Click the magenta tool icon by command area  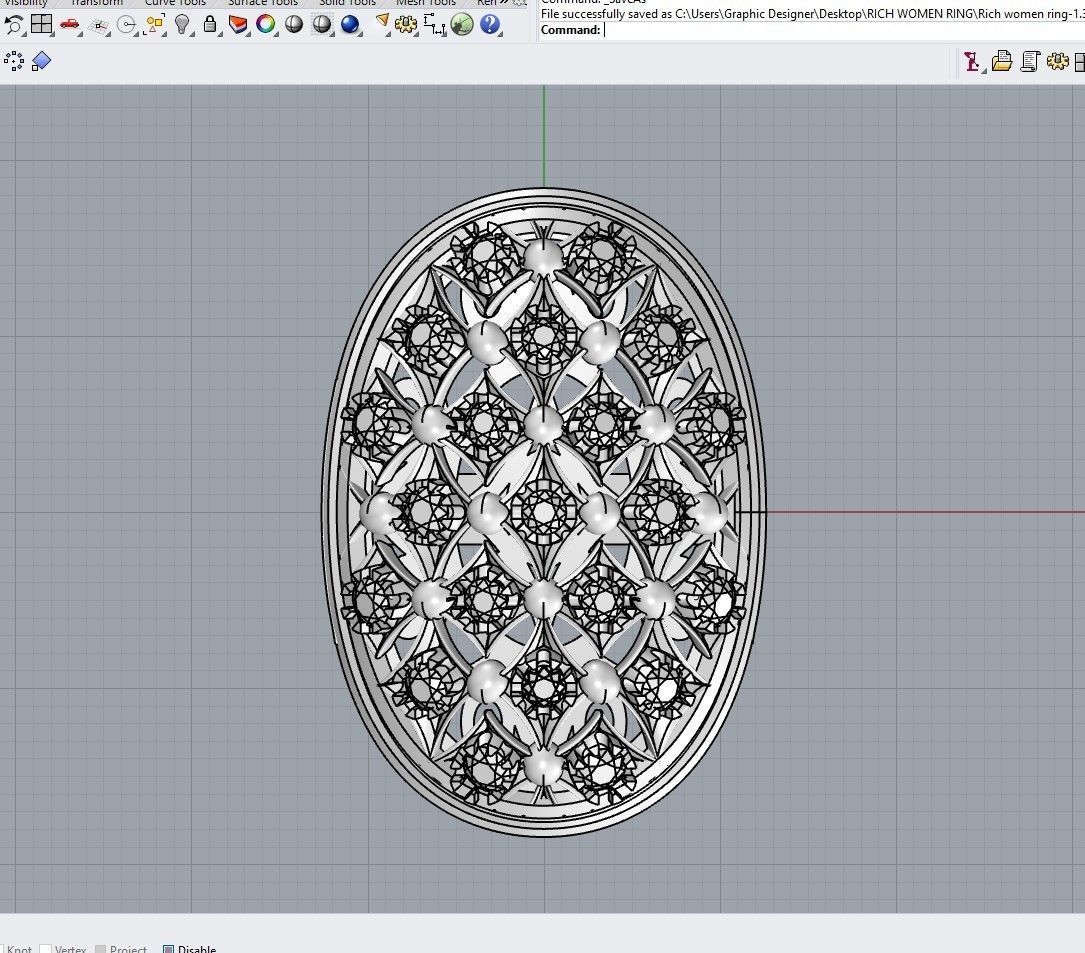[x=972, y=62]
